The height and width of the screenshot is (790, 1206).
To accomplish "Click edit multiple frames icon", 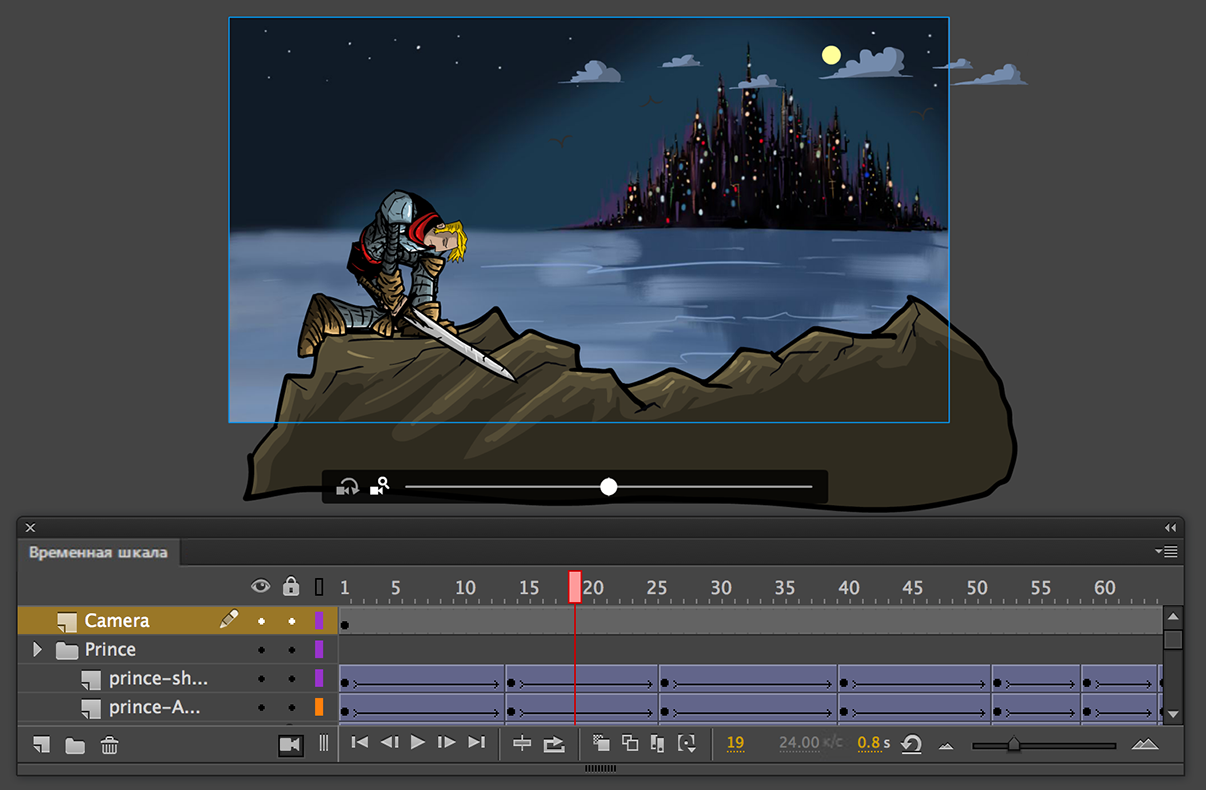I will (658, 743).
